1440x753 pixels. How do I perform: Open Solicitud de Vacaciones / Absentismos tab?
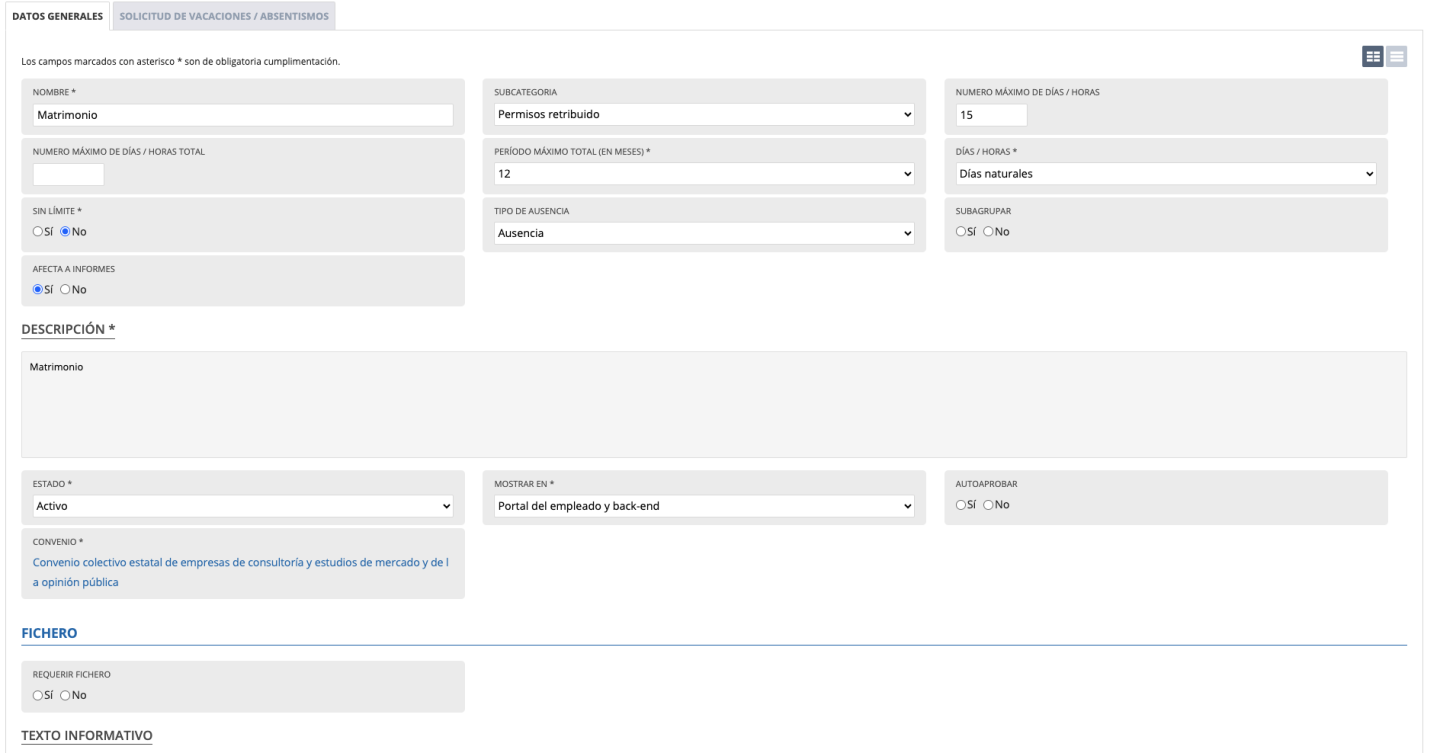click(224, 15)
